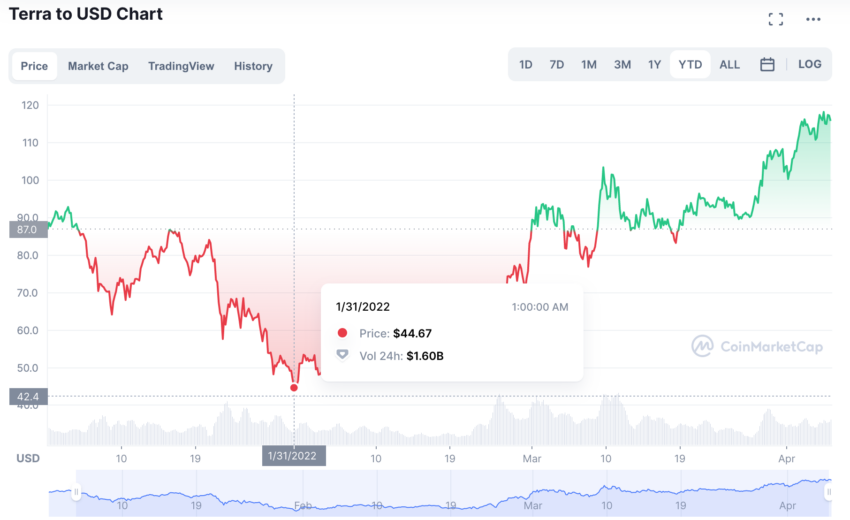Screen dimensions: 850x520
Task: Click the red price point marker
Action: (x=294, y=388)
